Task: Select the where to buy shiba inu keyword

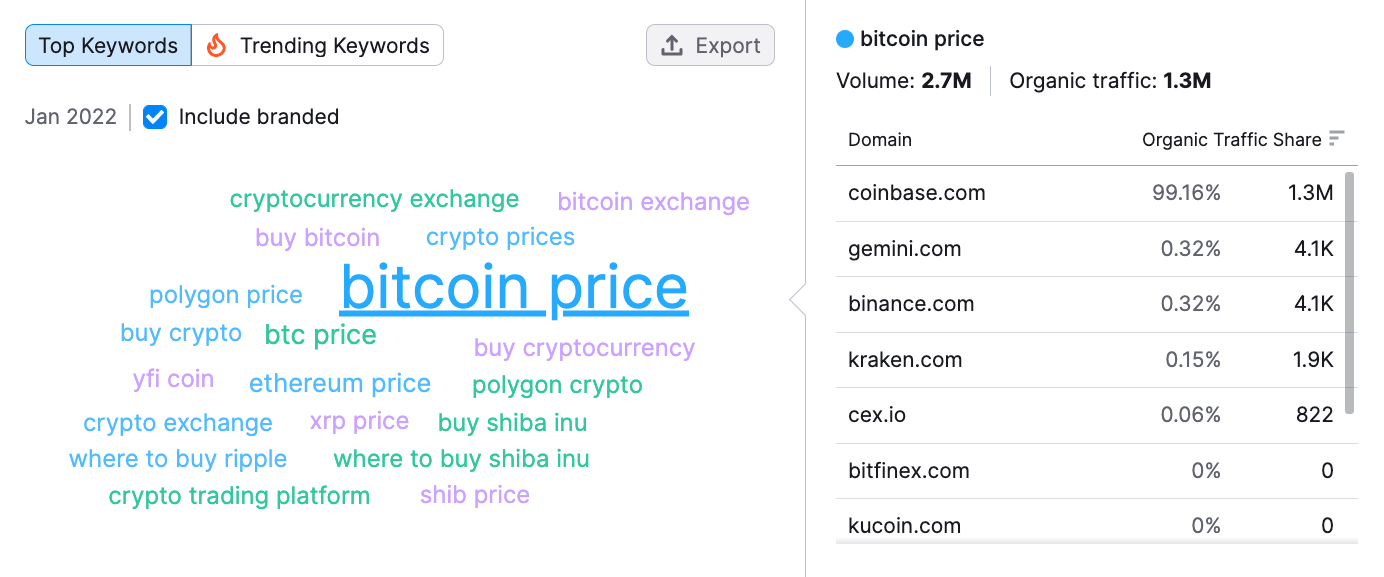Action: click(461, 459)
